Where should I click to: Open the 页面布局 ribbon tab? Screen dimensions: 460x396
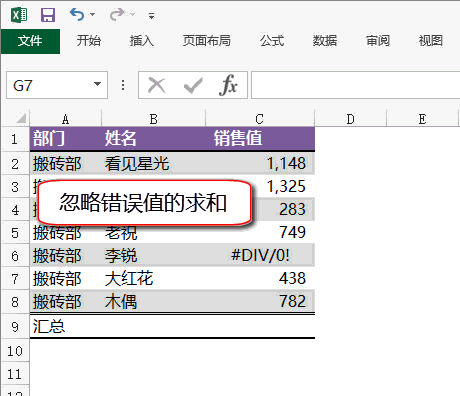click(206, 41)
